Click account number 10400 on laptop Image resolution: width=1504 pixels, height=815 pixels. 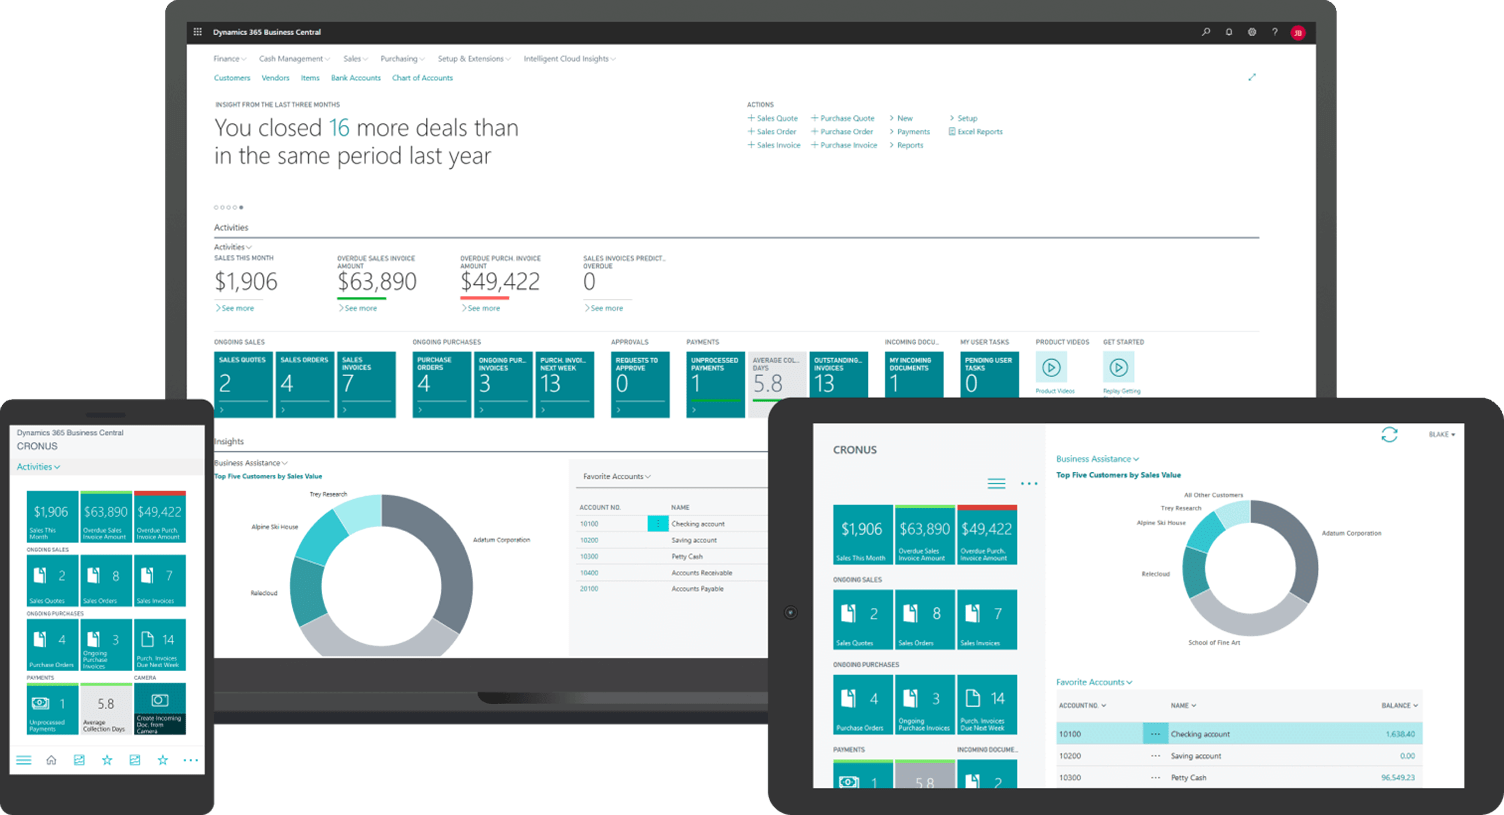coord(589,573)
